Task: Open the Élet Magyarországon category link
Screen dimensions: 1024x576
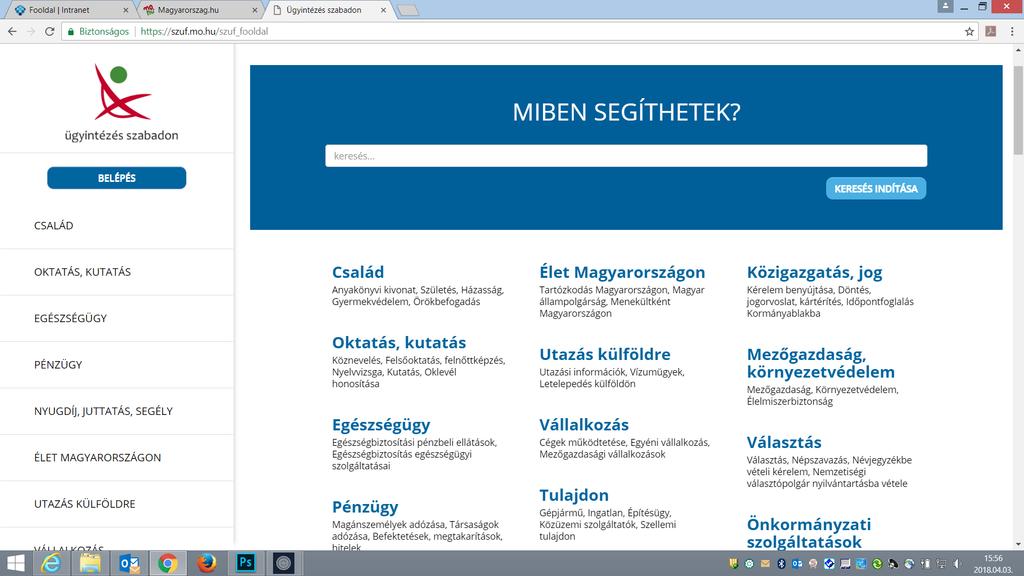Action: pos(622,272)
